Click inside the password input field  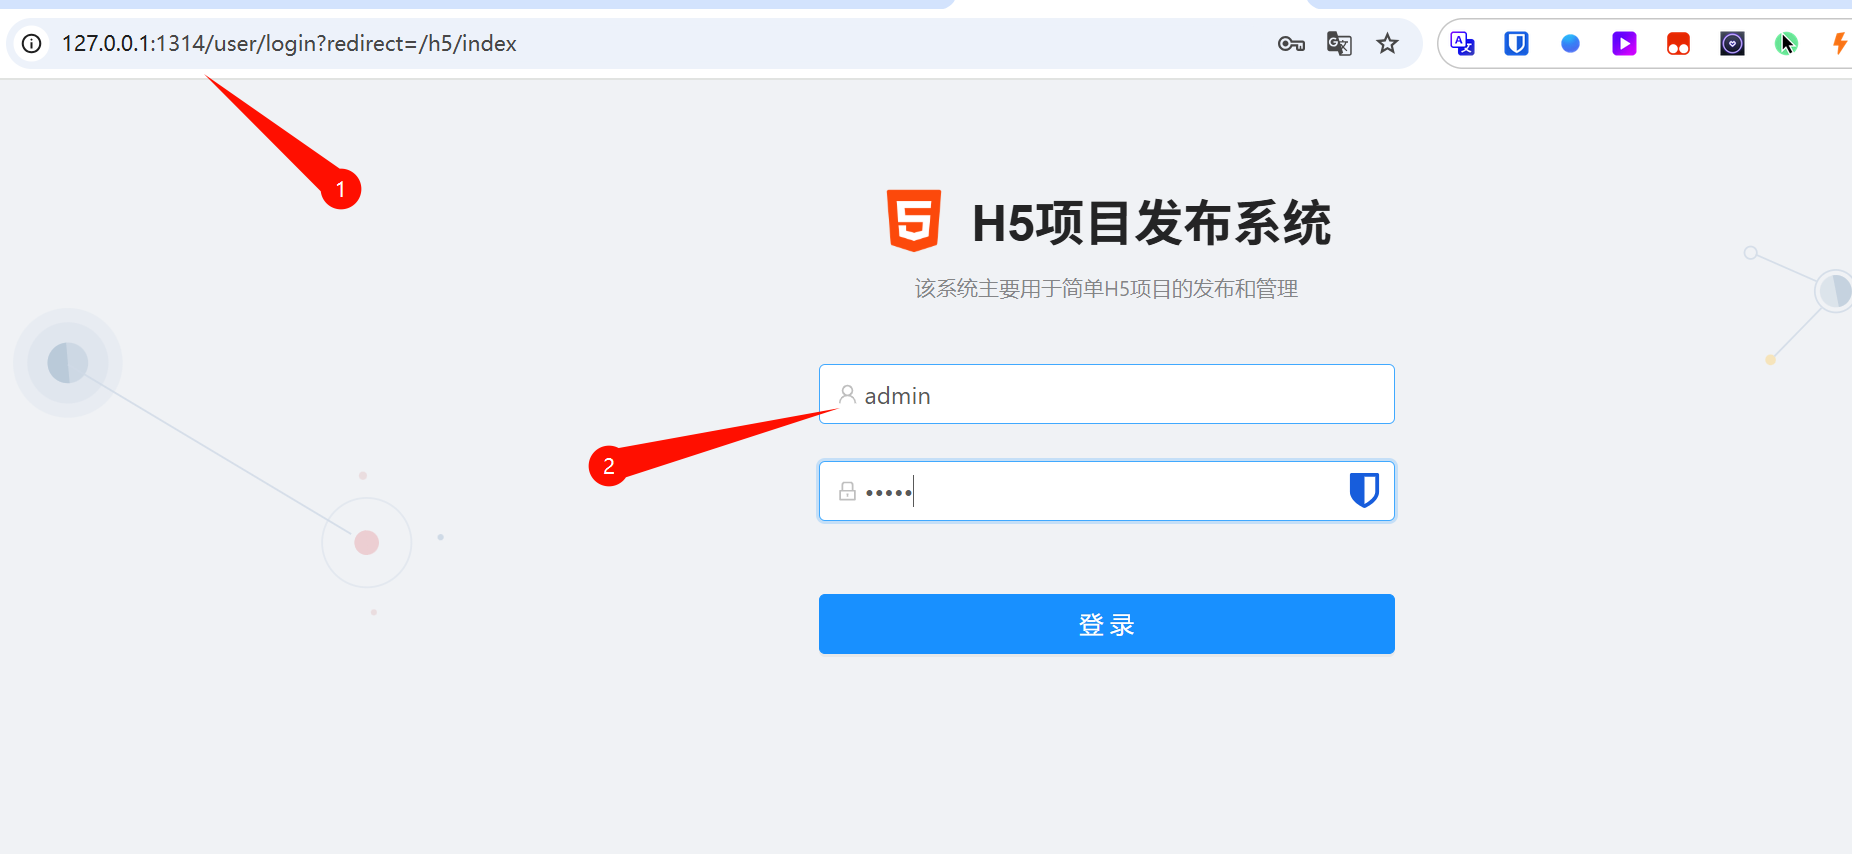click(x=1106, y=491)
